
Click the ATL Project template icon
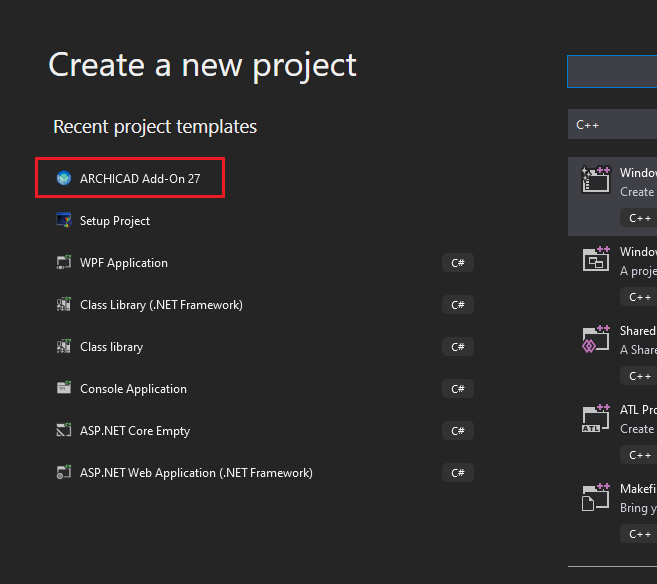(596, 418)
